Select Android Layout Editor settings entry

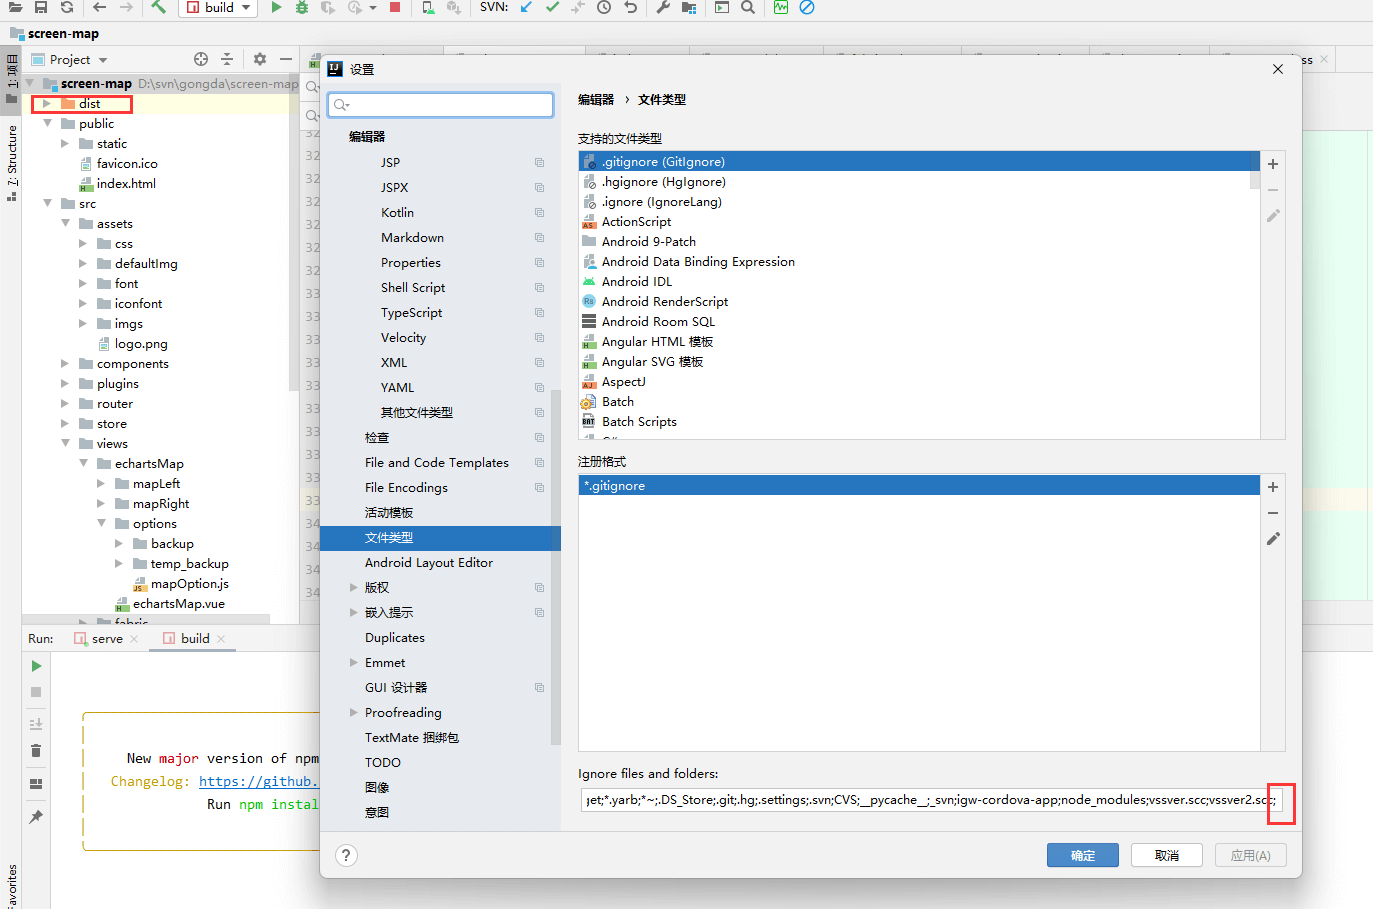click(x=428, y=563)
